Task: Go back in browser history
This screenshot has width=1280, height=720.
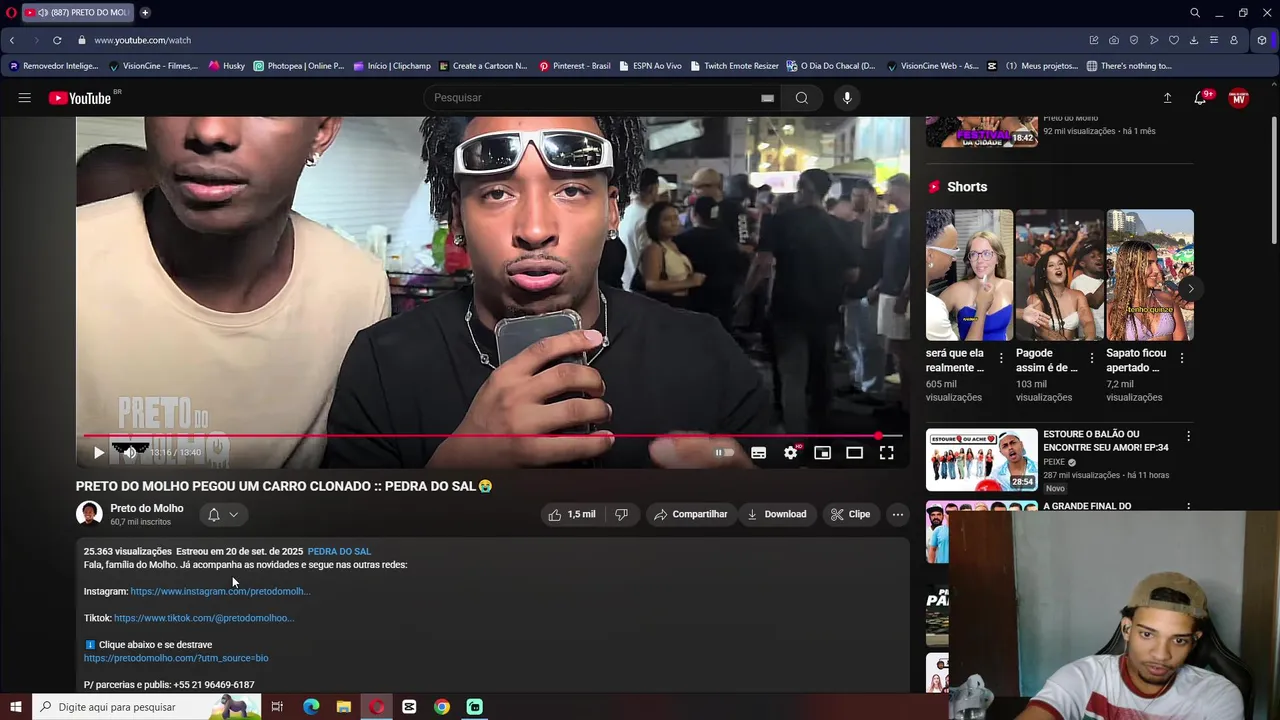Action: click(12, 40)
